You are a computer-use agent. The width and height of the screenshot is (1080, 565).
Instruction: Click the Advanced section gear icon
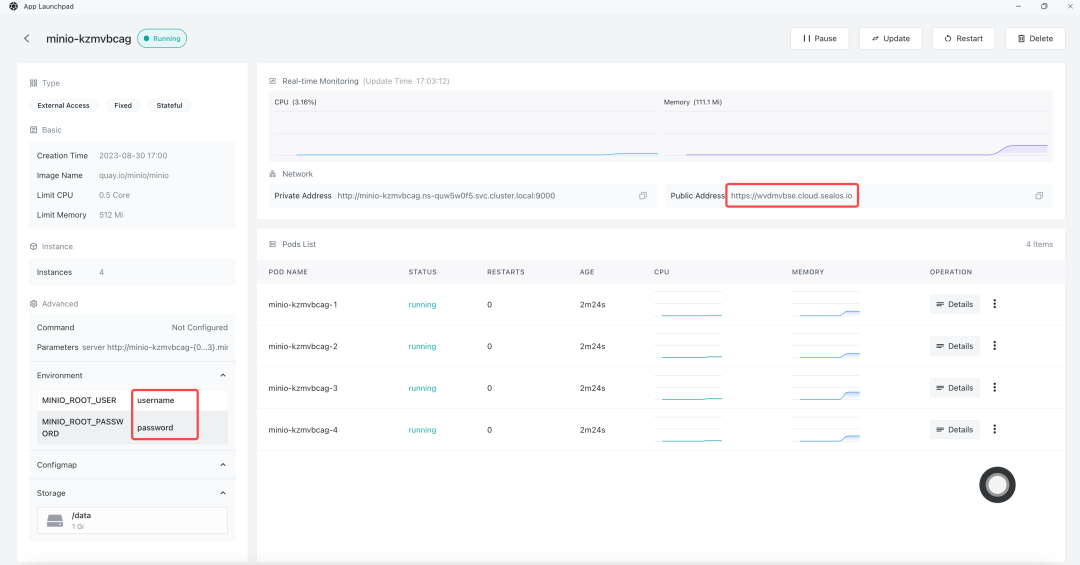(x=33, y=304)
